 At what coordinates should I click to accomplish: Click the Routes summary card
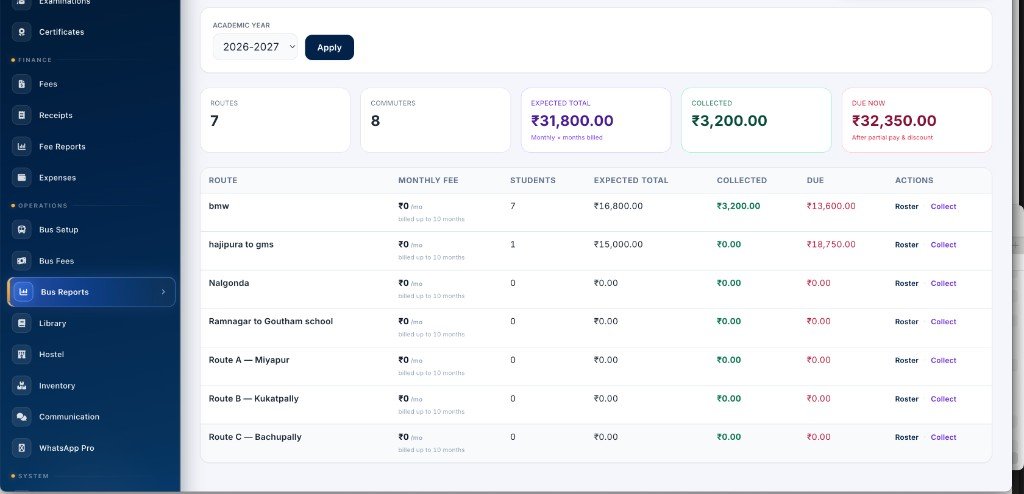[x=275, y=120]
